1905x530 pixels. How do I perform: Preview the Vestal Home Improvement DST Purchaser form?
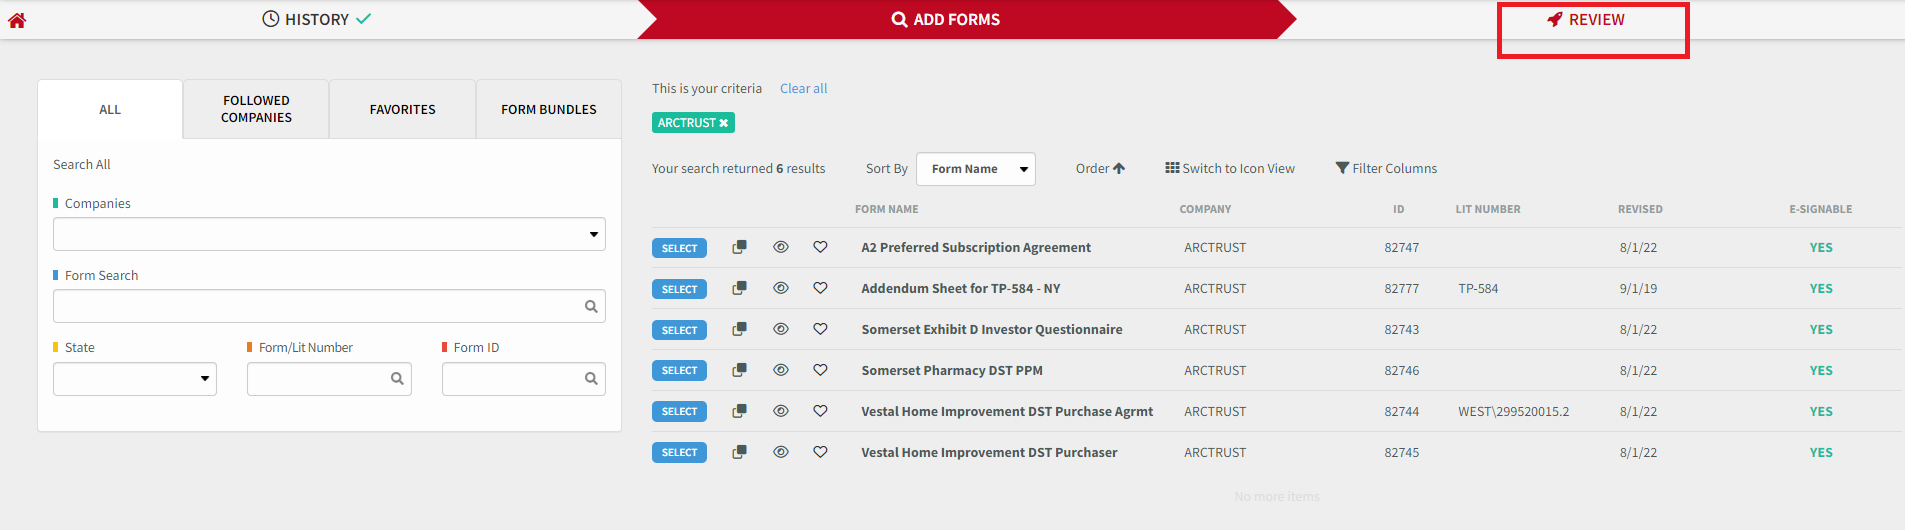coord(781,452)
